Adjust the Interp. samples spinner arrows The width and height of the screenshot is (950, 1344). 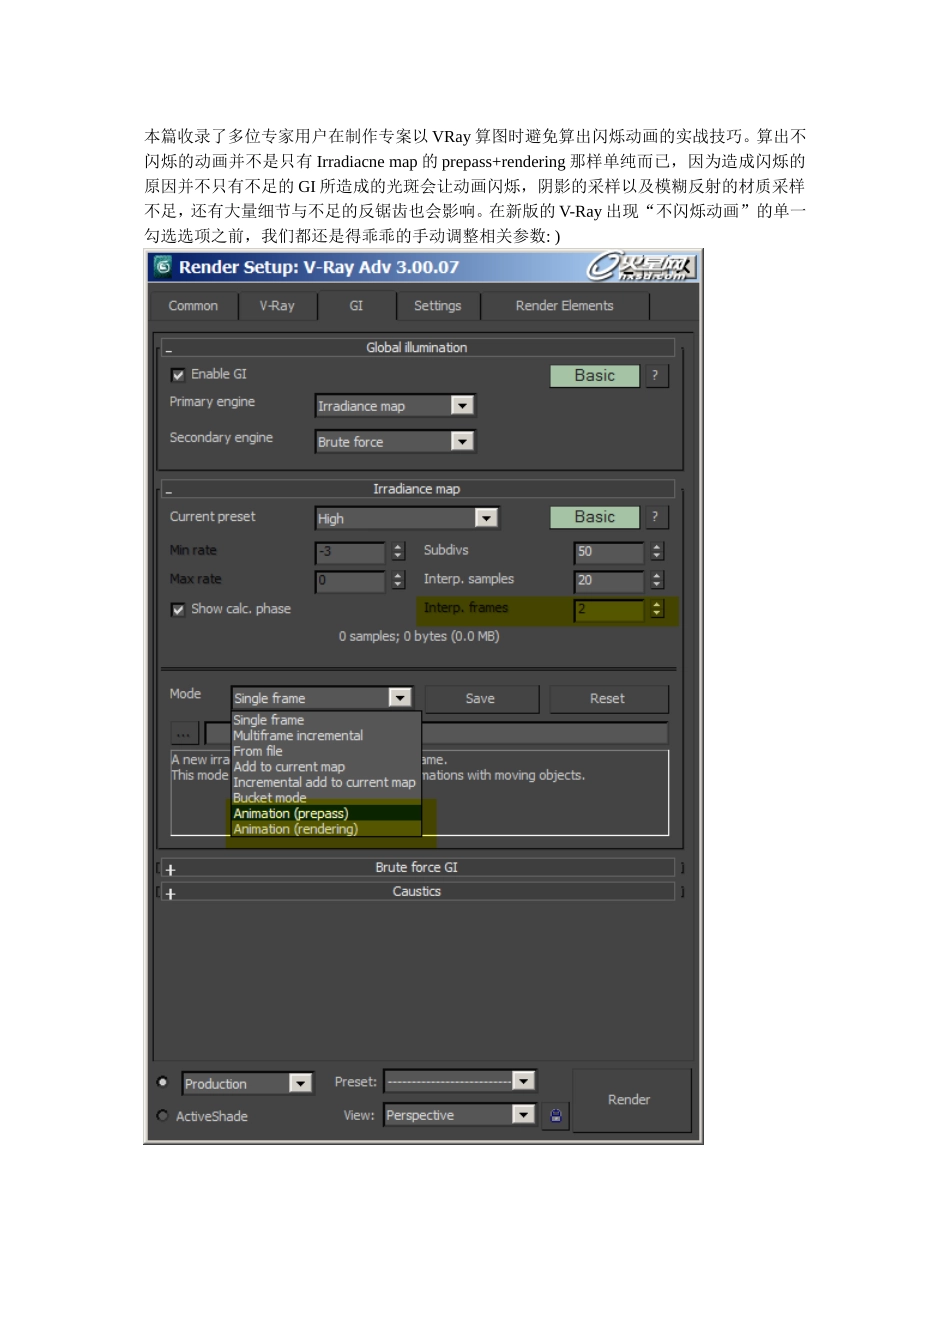[657, 580]
